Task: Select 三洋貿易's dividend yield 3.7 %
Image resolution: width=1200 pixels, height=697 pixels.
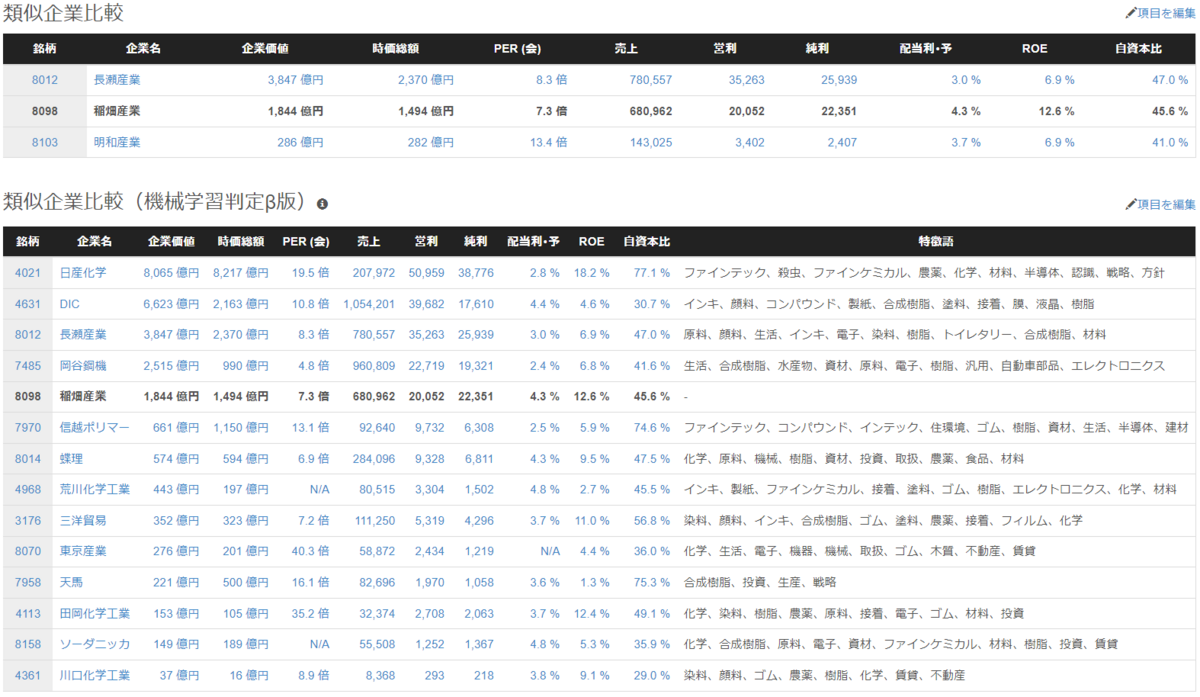Action: pyautogui.click(x=545, y=520)
